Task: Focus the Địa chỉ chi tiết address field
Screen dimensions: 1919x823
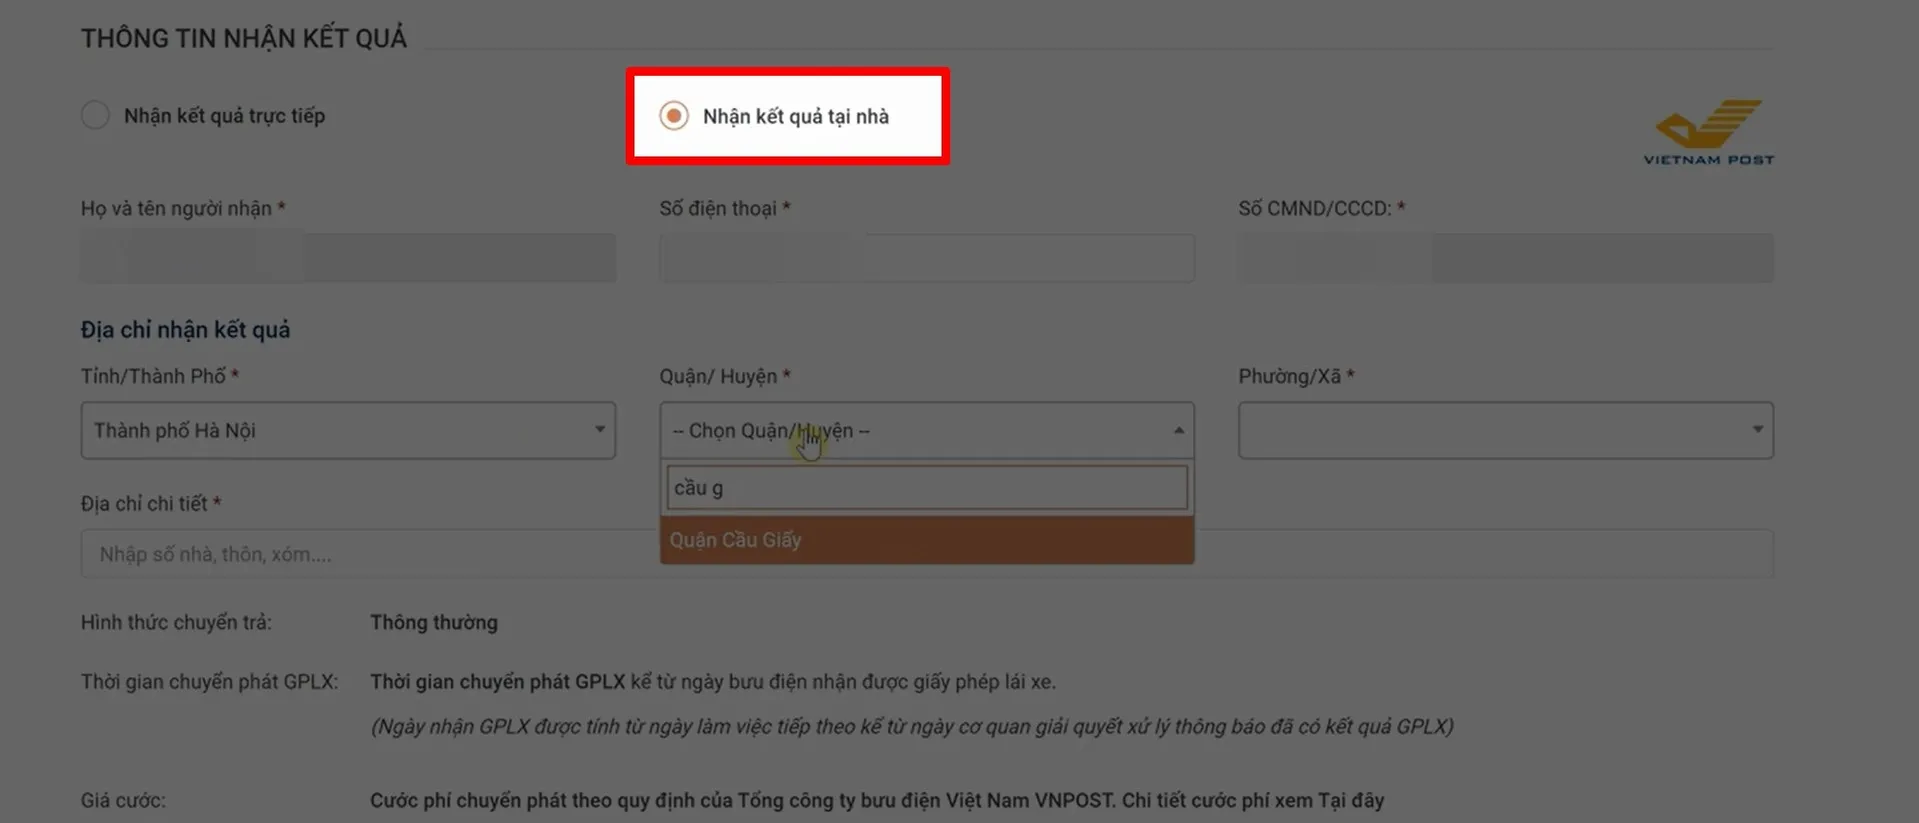Action: 360,554
